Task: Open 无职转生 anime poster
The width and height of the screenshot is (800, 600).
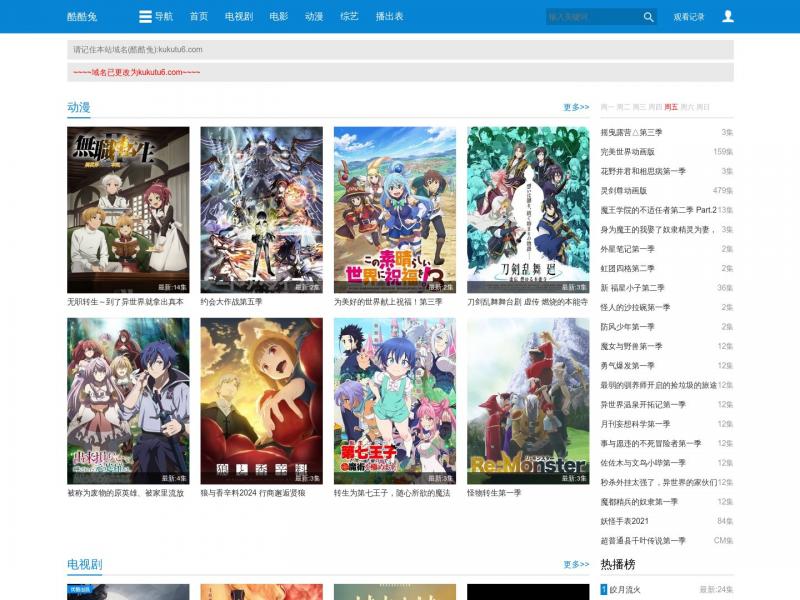Action: tap(128, 210)
